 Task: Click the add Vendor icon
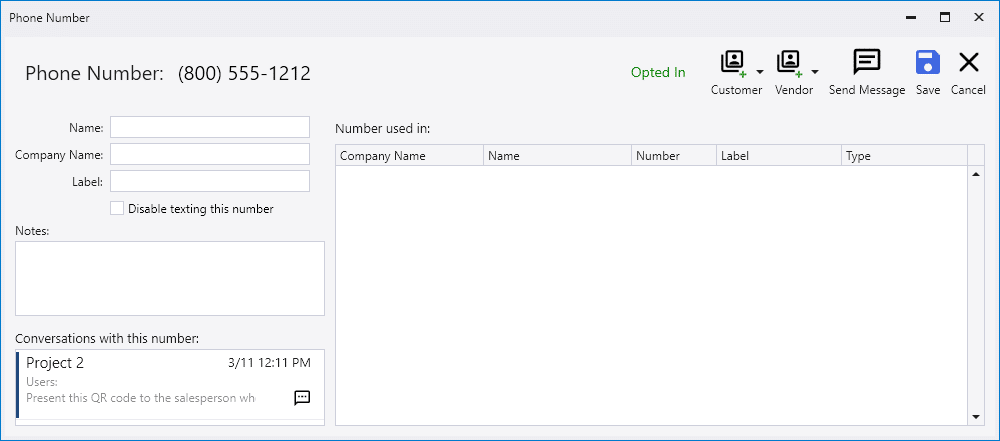tap(790, 63)
